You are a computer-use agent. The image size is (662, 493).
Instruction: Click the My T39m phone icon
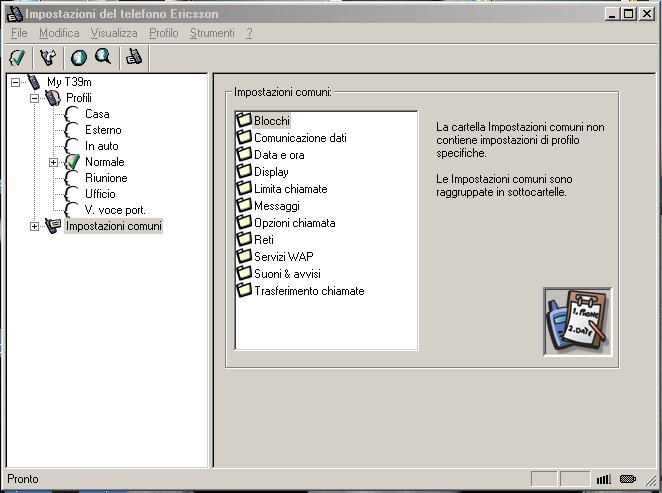pos(33,82)
